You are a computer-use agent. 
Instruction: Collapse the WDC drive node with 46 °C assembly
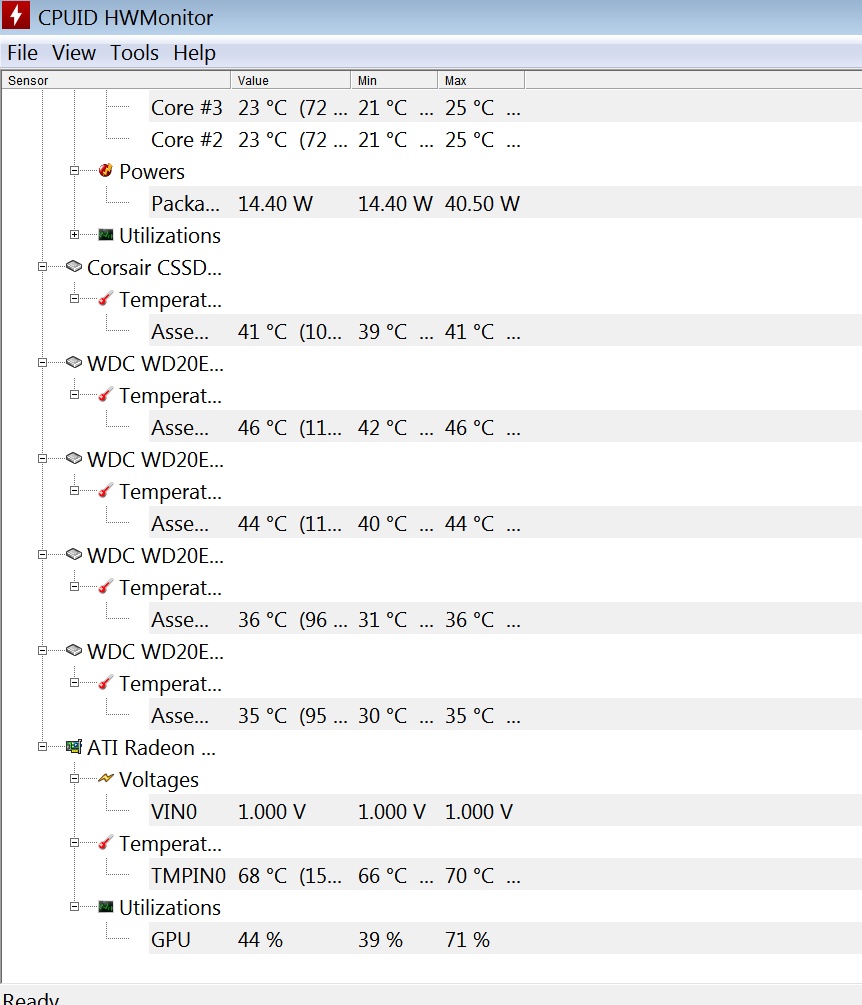pos(42,363)
